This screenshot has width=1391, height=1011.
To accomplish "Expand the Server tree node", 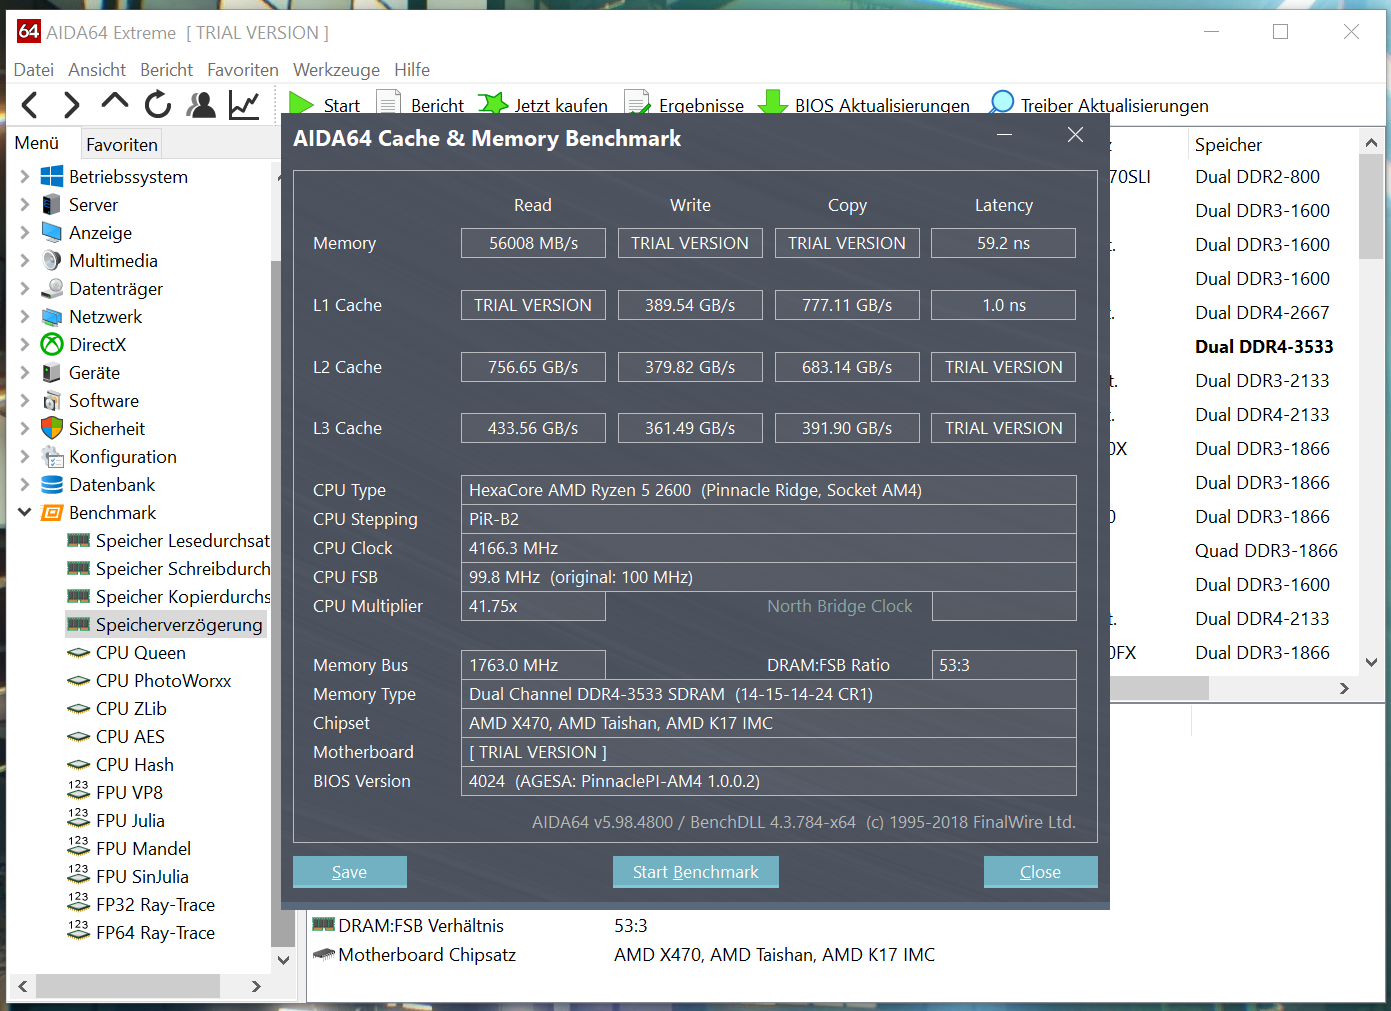I will [x=25, y=205].
